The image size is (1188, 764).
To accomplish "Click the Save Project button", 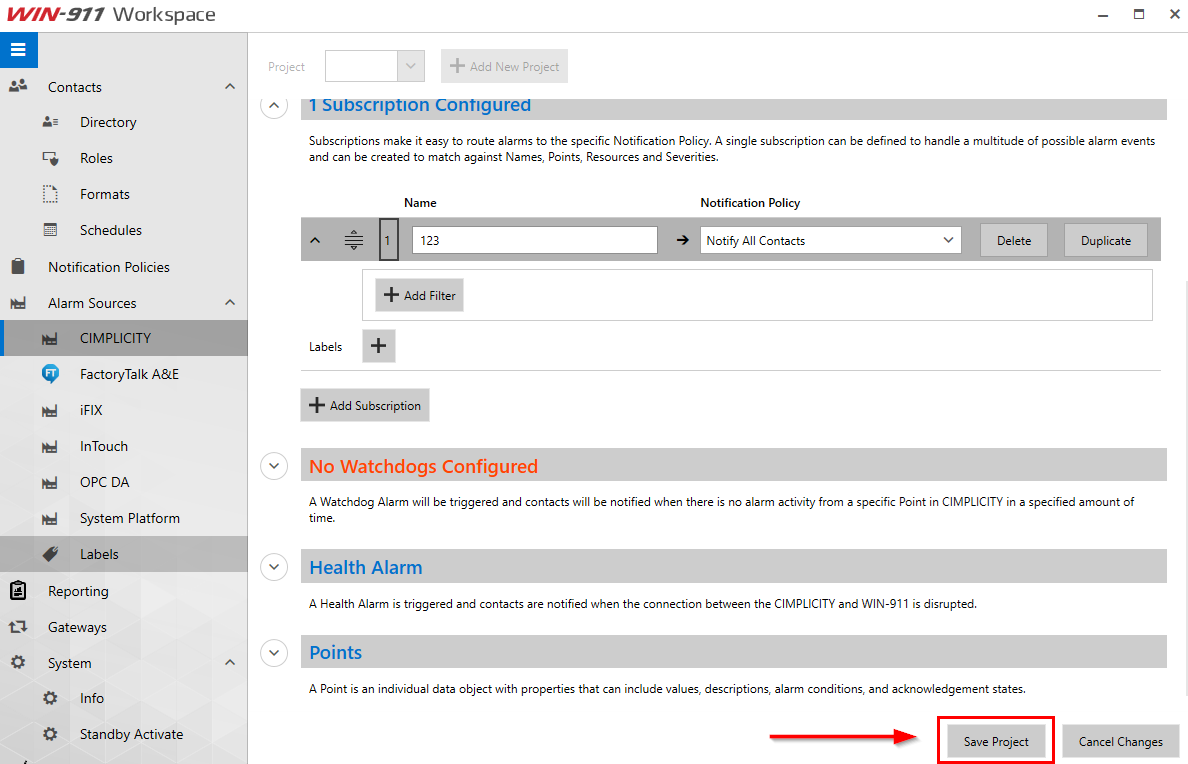I will [996, 741].
